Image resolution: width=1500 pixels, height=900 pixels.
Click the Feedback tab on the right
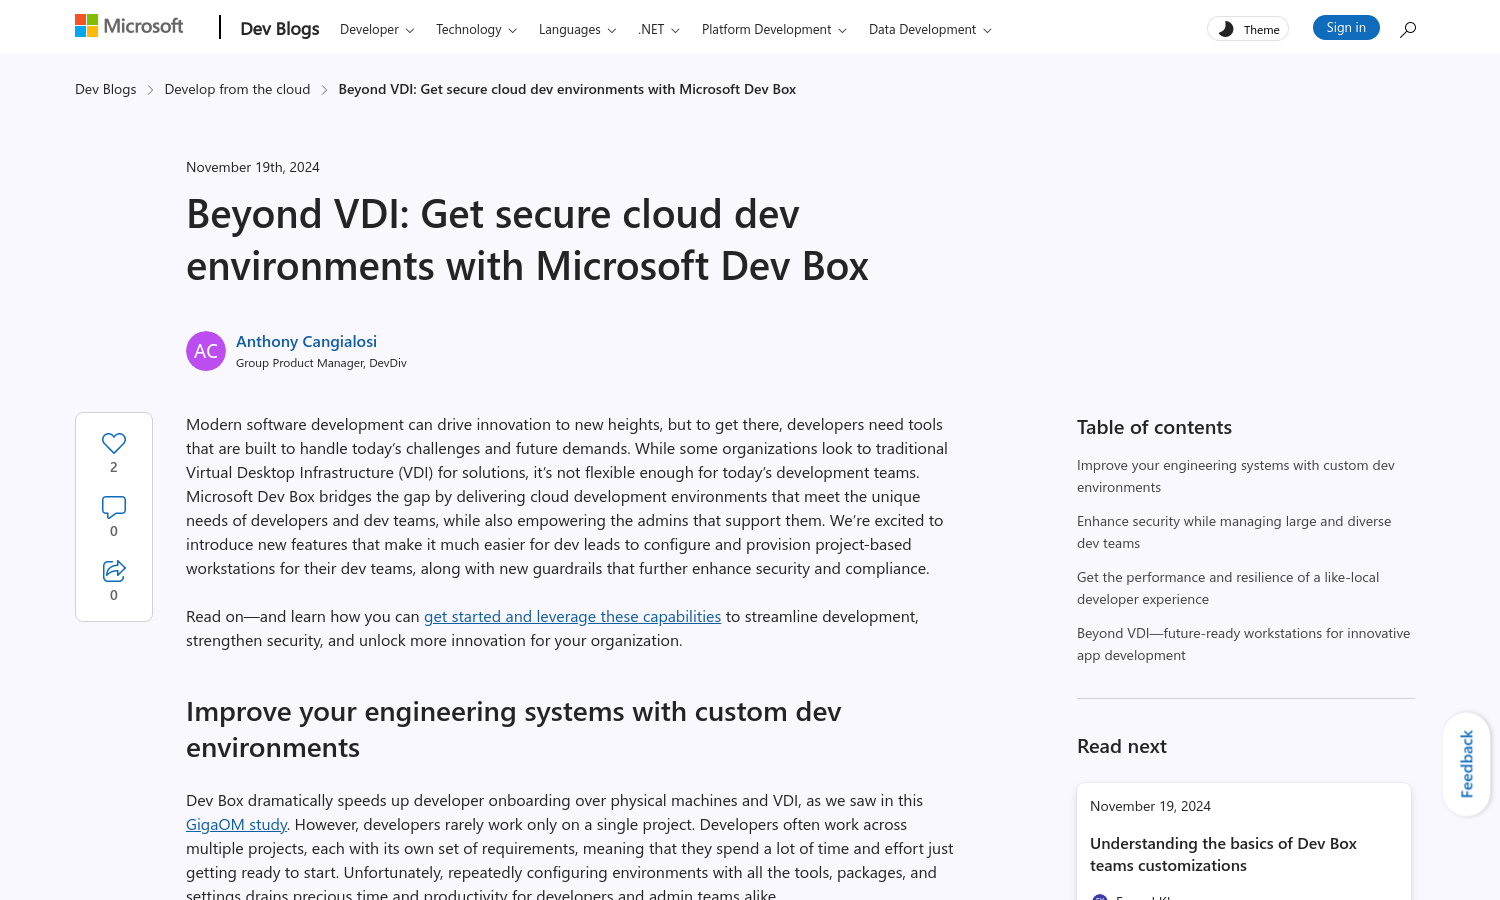pyautogui.click(x=1466, y=764)
